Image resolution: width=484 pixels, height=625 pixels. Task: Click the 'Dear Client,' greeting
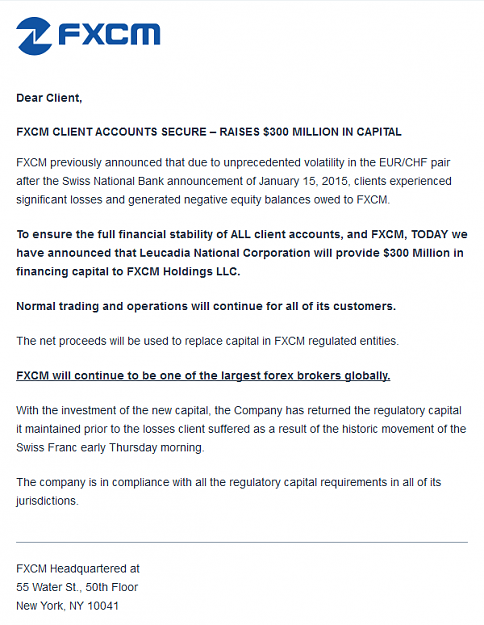coord(49,98)
